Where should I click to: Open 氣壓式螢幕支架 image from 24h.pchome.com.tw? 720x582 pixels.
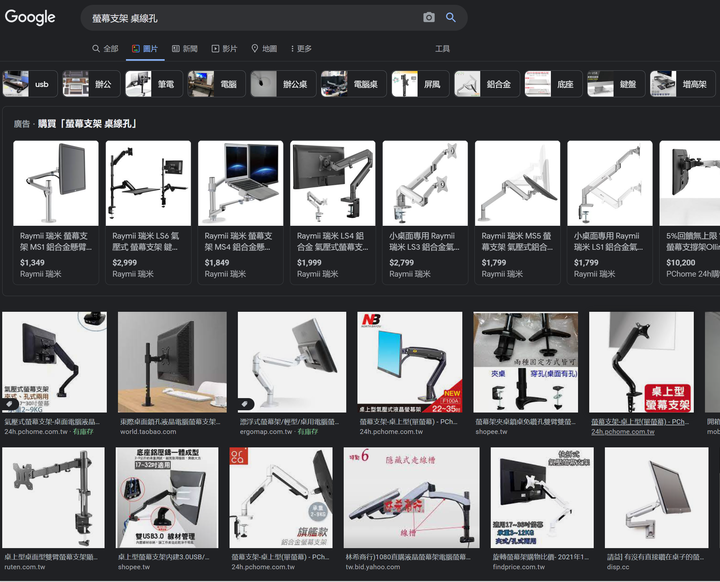click(x=55, y=362)
